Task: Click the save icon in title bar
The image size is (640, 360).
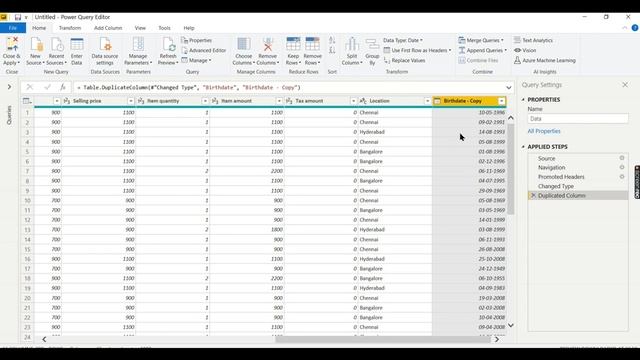Action: pos(18,17)
